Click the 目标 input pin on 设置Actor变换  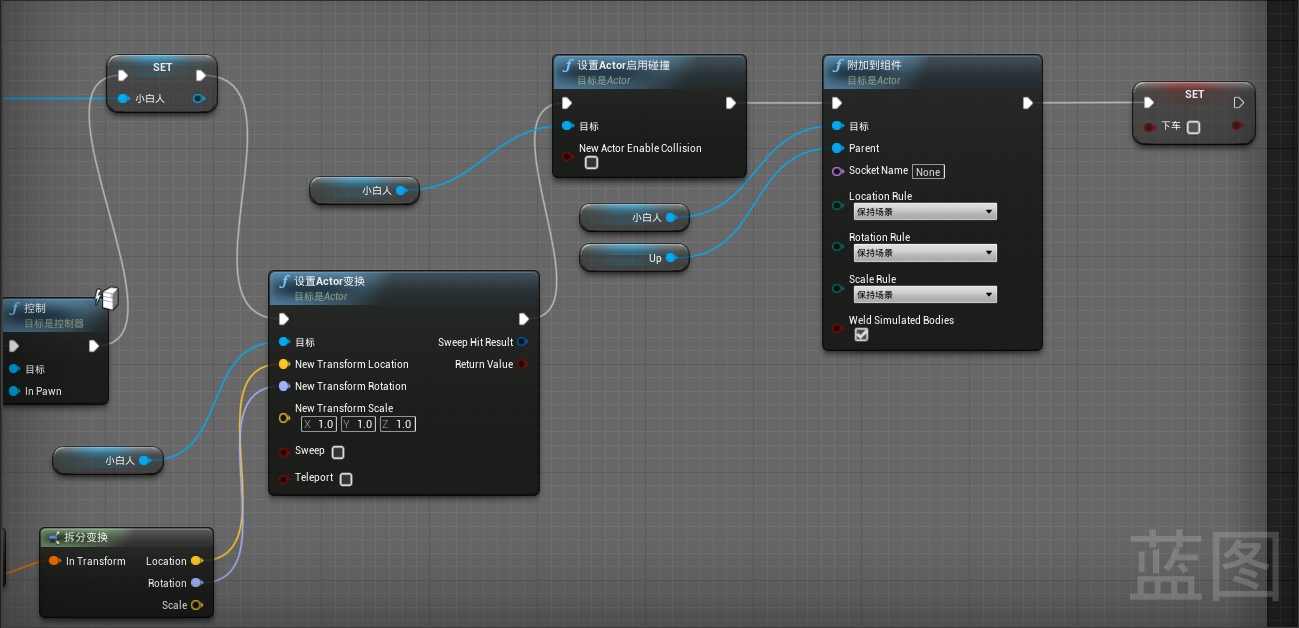285,342
